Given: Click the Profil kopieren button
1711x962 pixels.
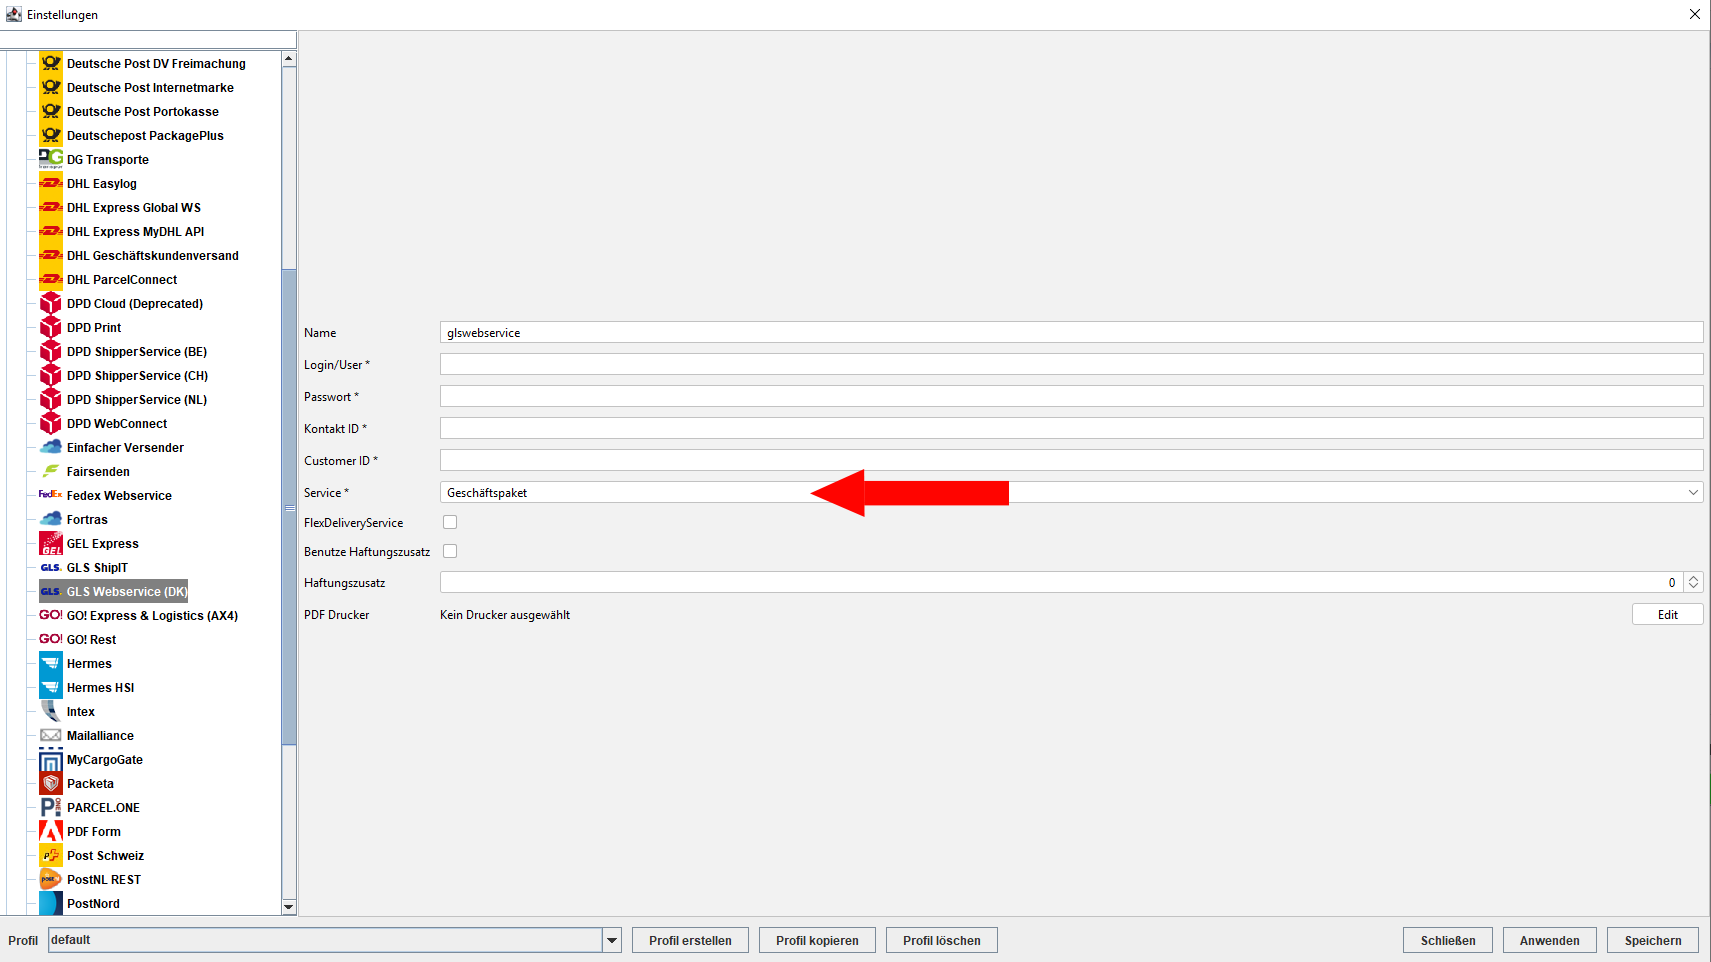Looking at the screenshot, I should click(x=817, y=940).
